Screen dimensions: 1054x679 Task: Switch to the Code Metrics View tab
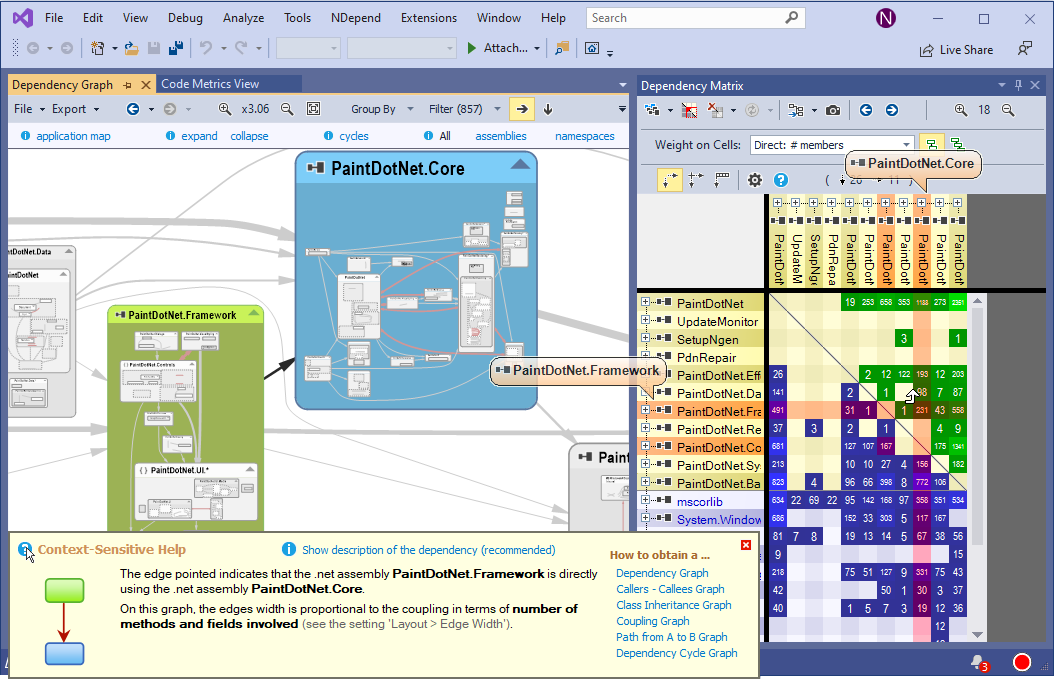(210, 84)
